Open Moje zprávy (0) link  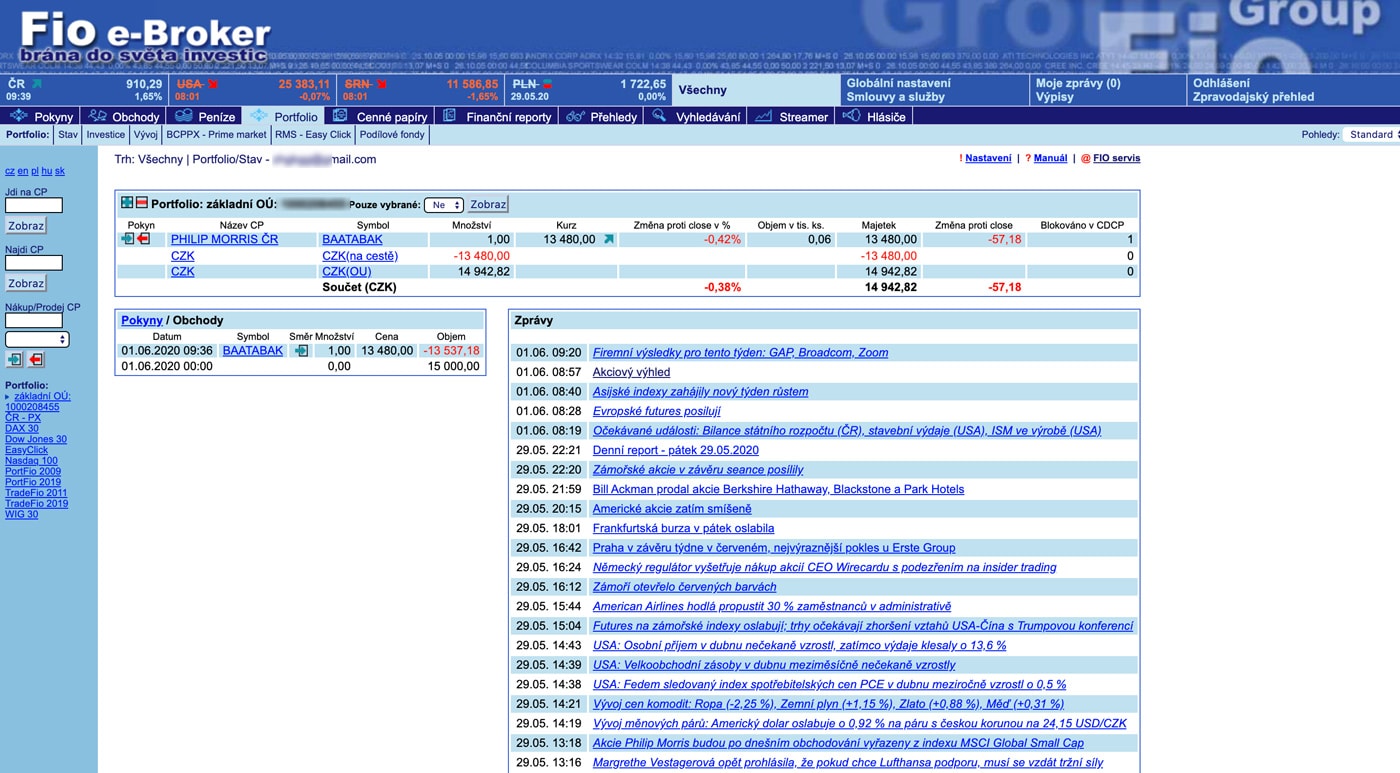coord(1078,84)
